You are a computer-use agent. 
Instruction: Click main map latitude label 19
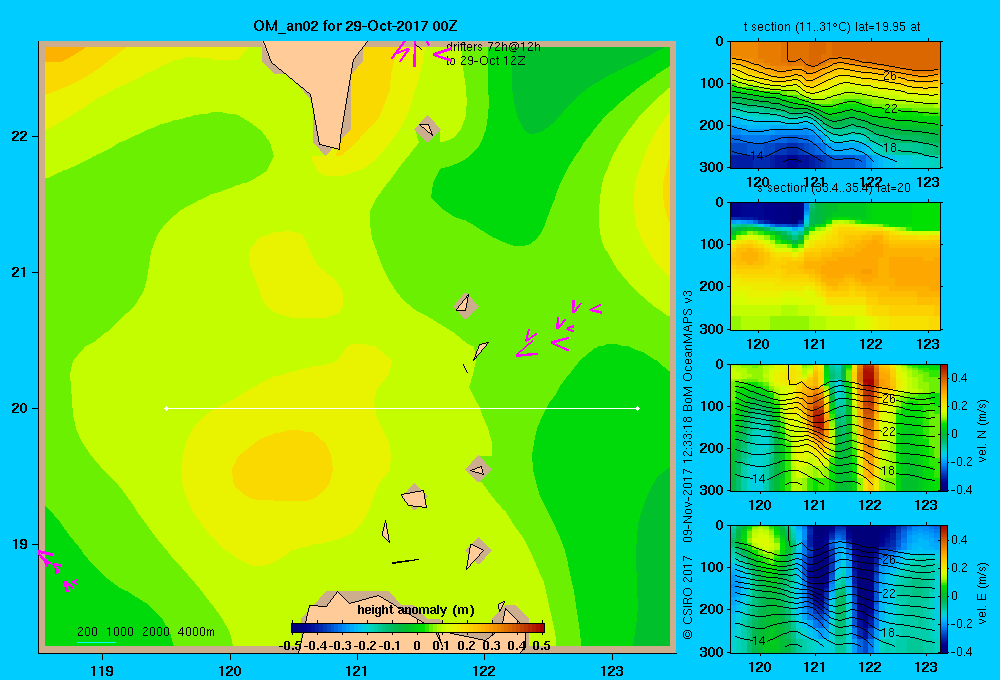20,544
